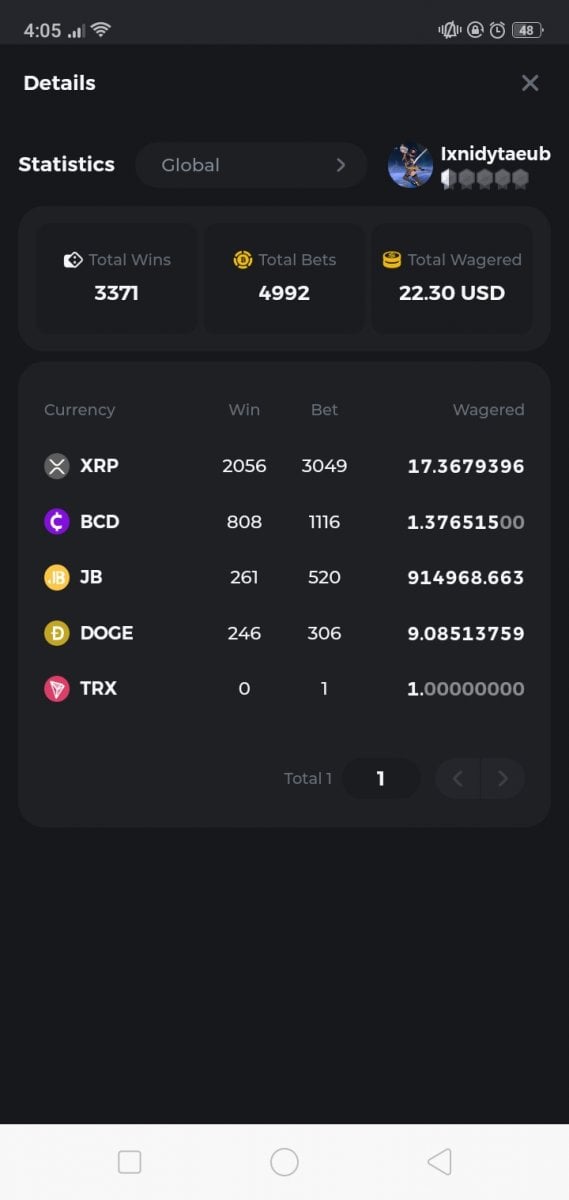Tap the TRX currency icon
The height and width of the screenshot is (1200, 569).
tap(57, 689)
